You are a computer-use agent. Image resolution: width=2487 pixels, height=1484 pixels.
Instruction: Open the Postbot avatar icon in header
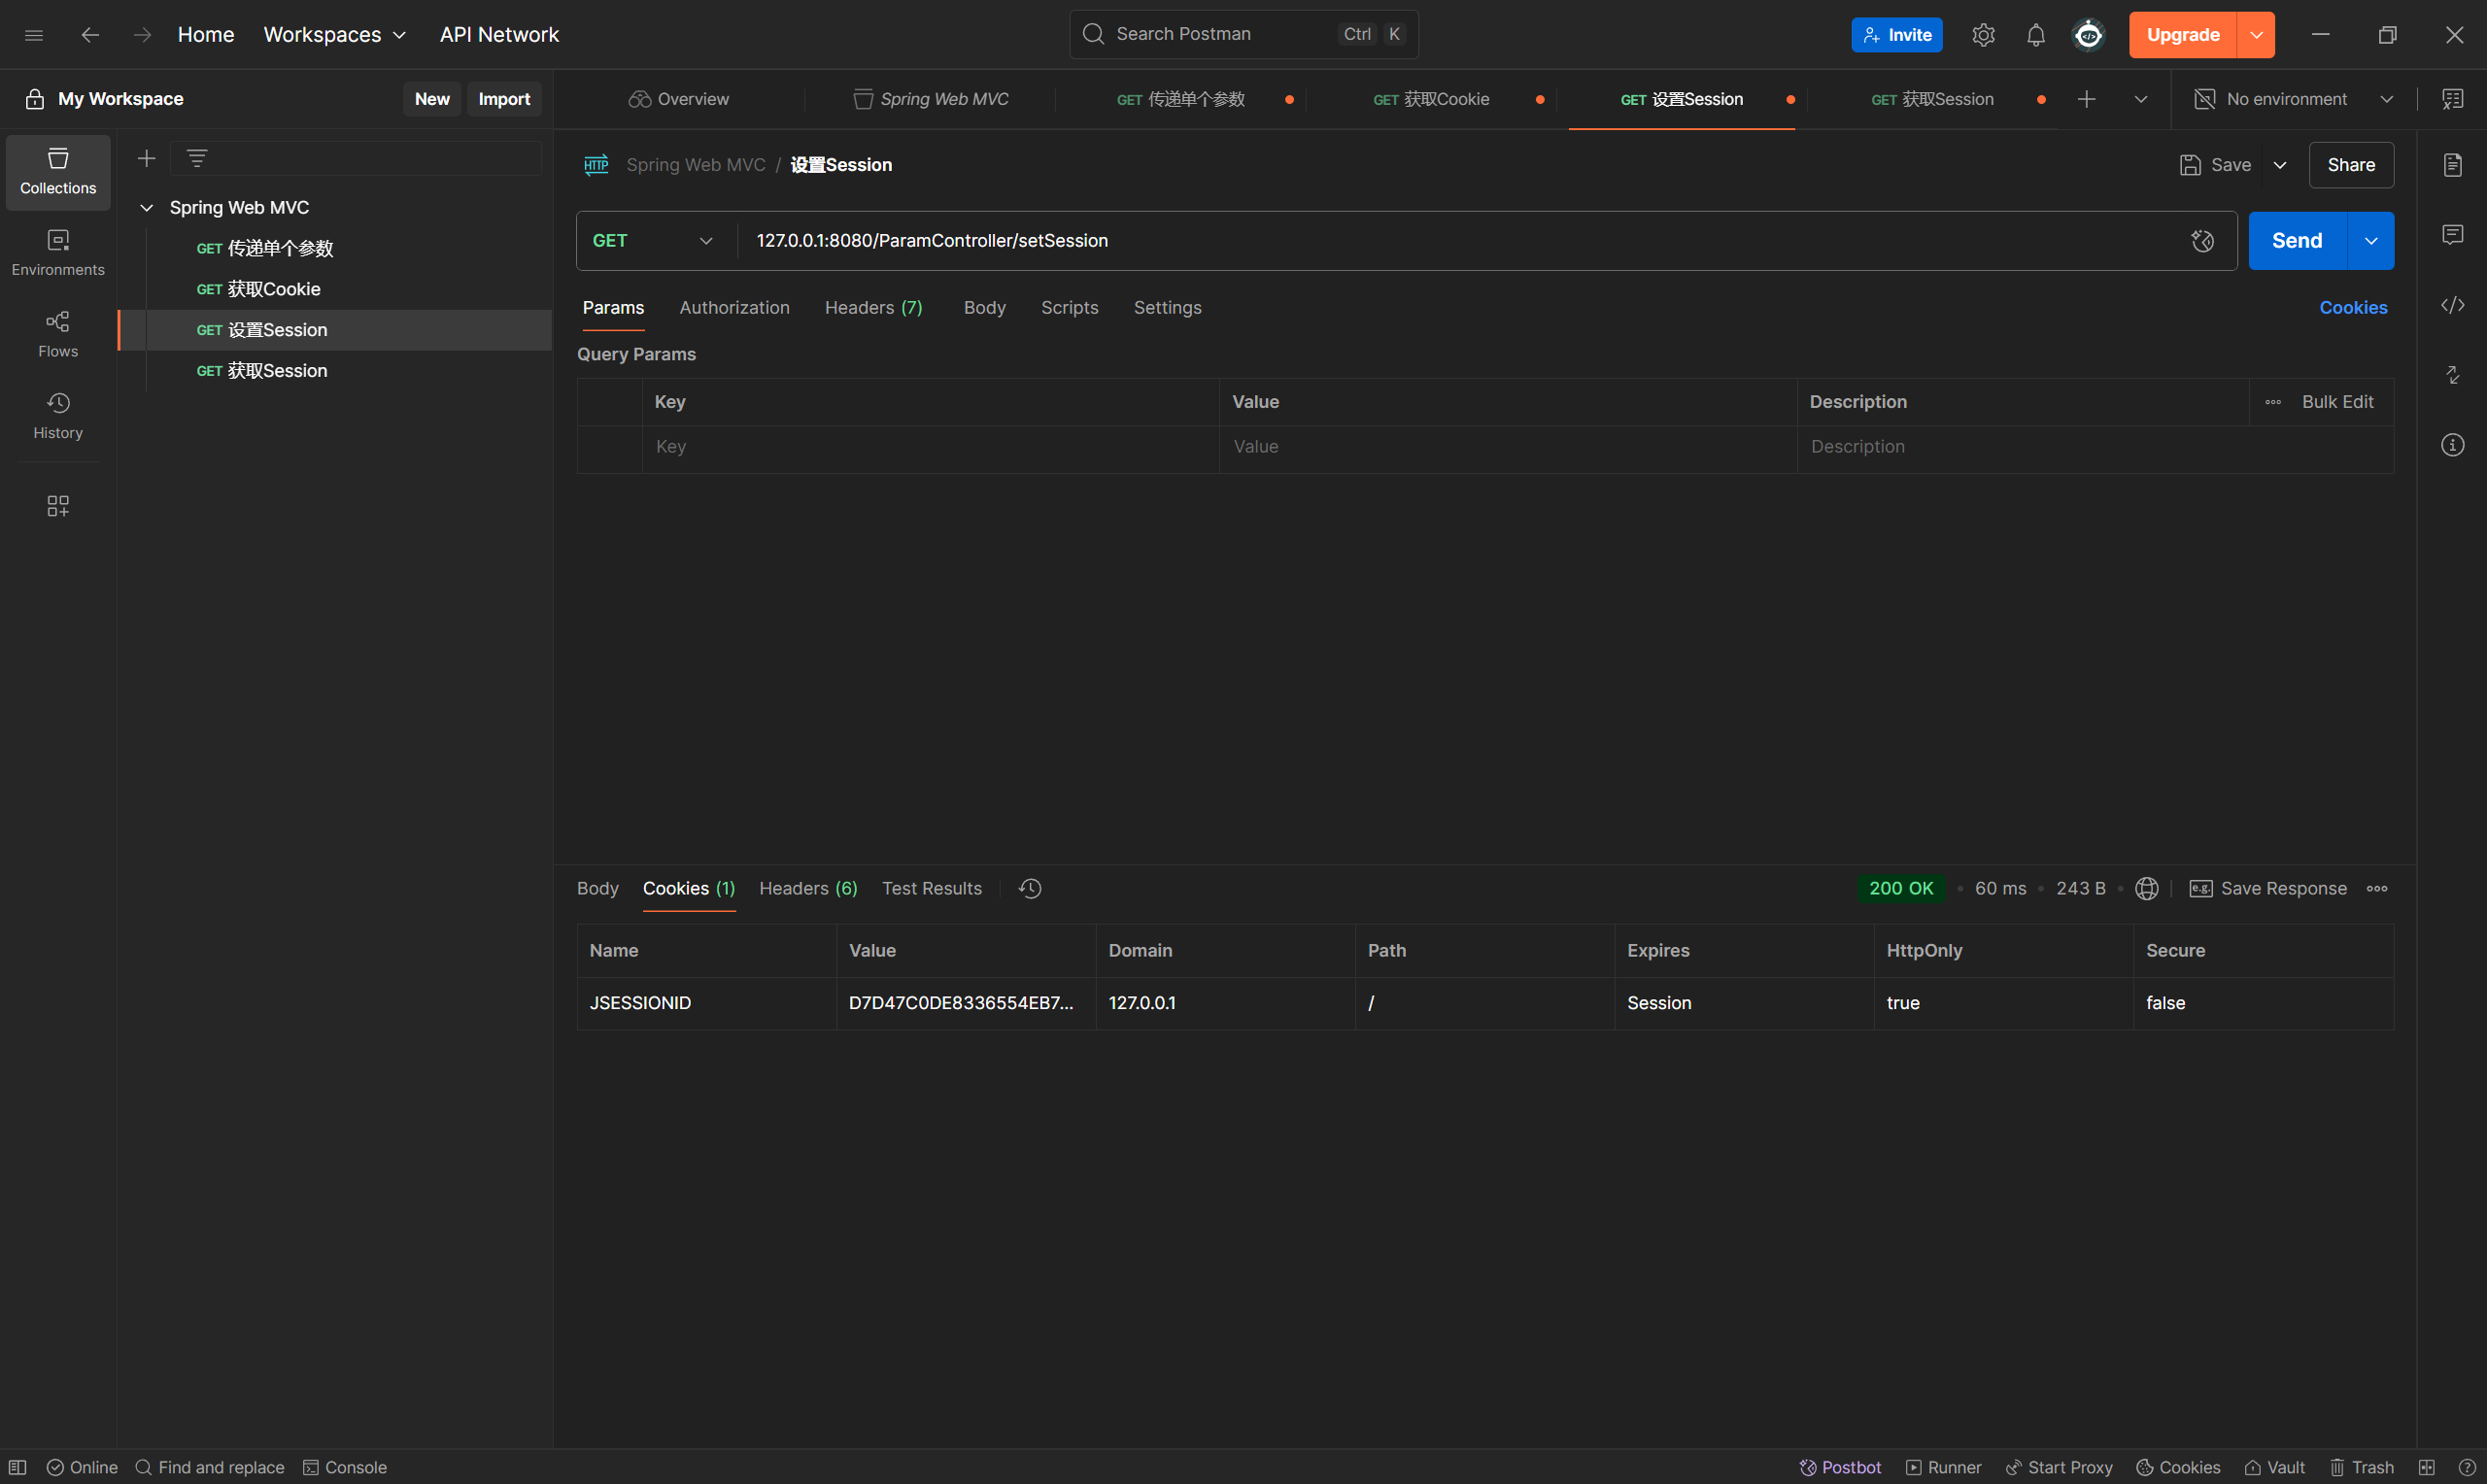[x=2088, y=35]
